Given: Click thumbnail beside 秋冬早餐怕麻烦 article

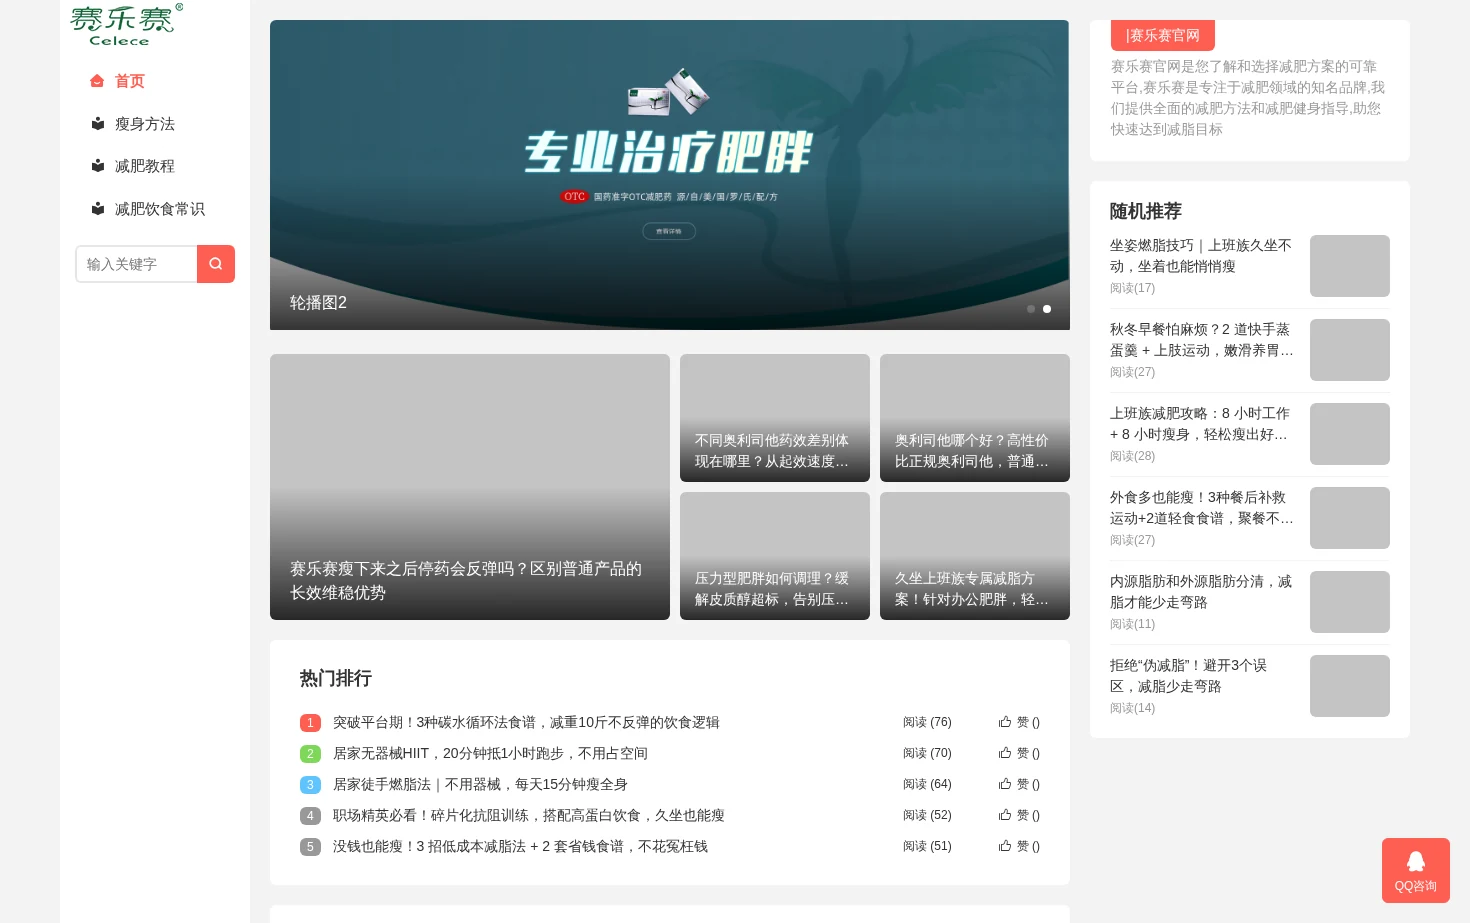Looking at the screenshot, I should [1350, 350].
